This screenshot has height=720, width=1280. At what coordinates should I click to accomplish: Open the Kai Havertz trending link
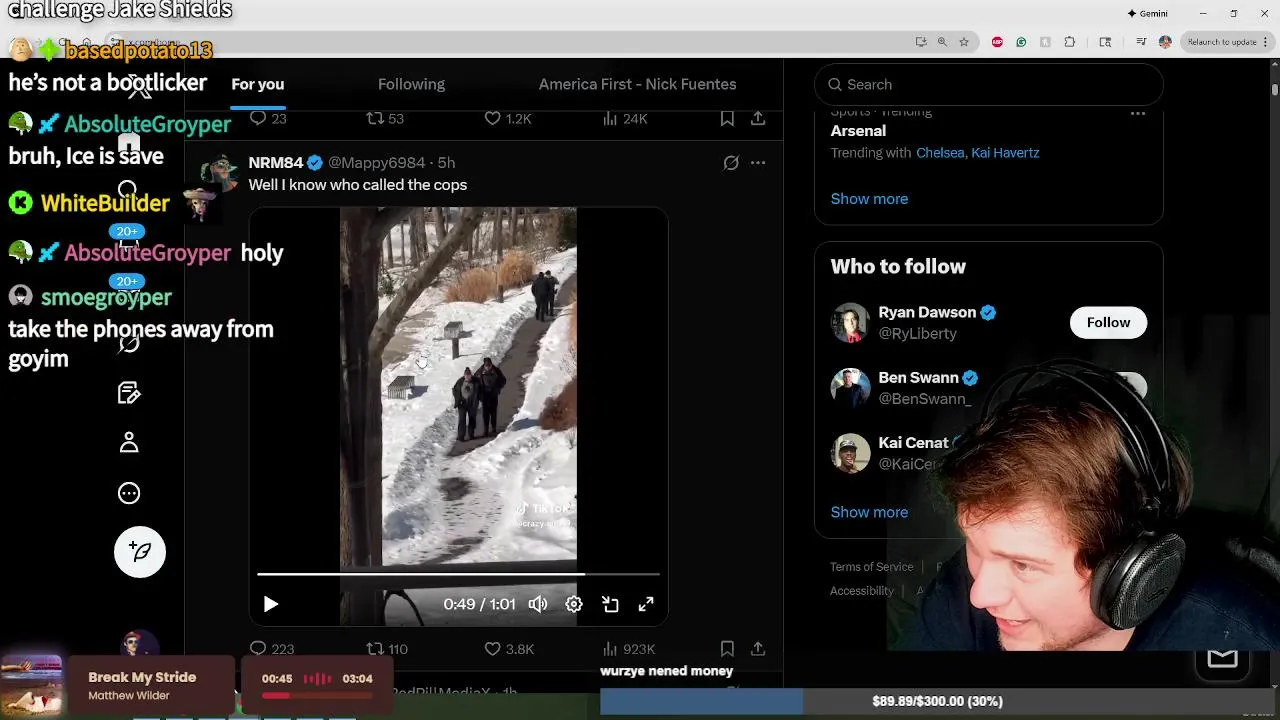click(1006, 153)
